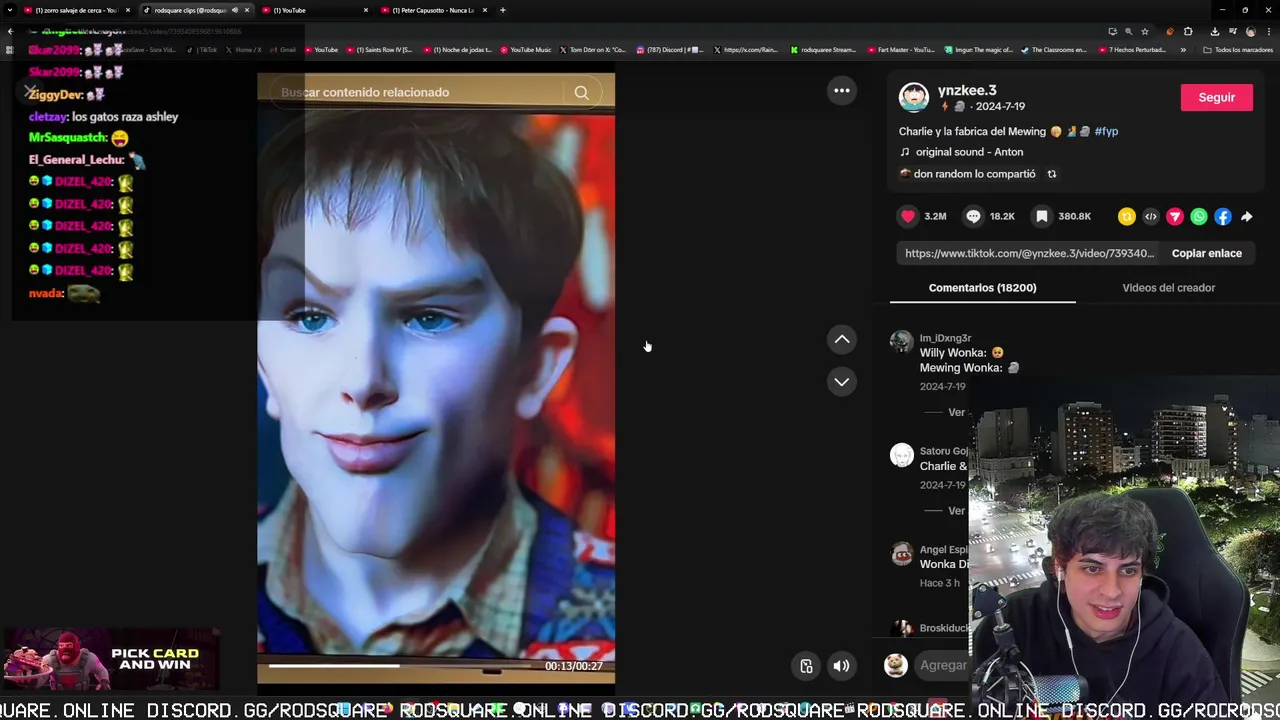Go to the next video with down arrow

(x=842, y=382)
